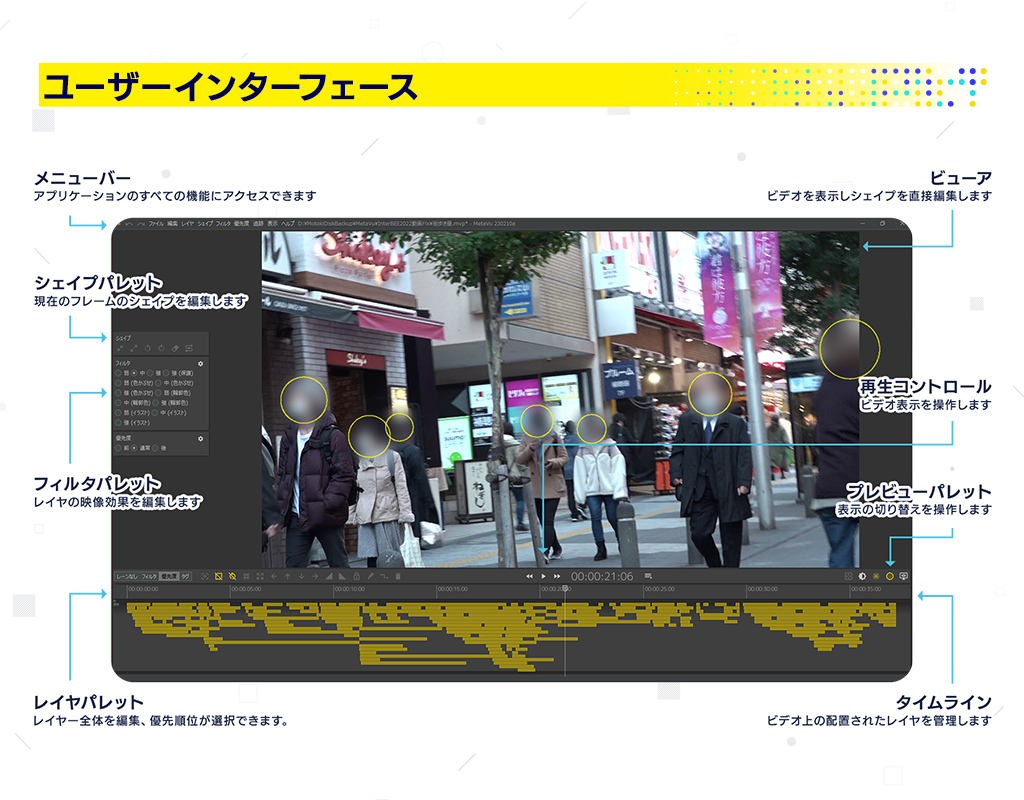
Task: Toggle the yellow circle preview icon
Action: click(x=889, y=577)
